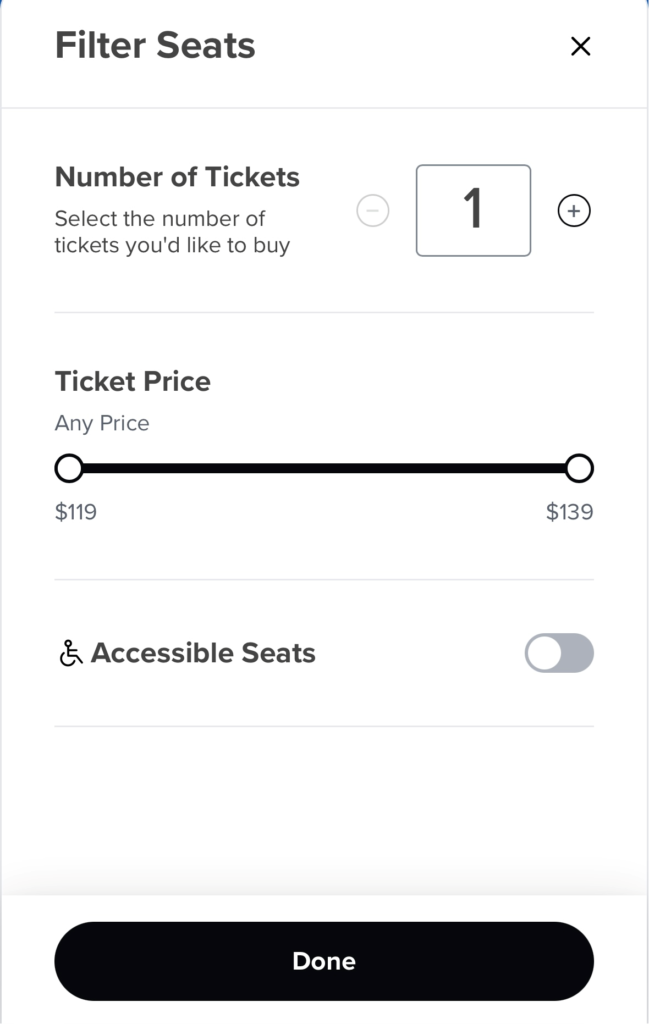Click the Filter Seats title
The image size is (649, 1024).
click(x=155, y=46)
